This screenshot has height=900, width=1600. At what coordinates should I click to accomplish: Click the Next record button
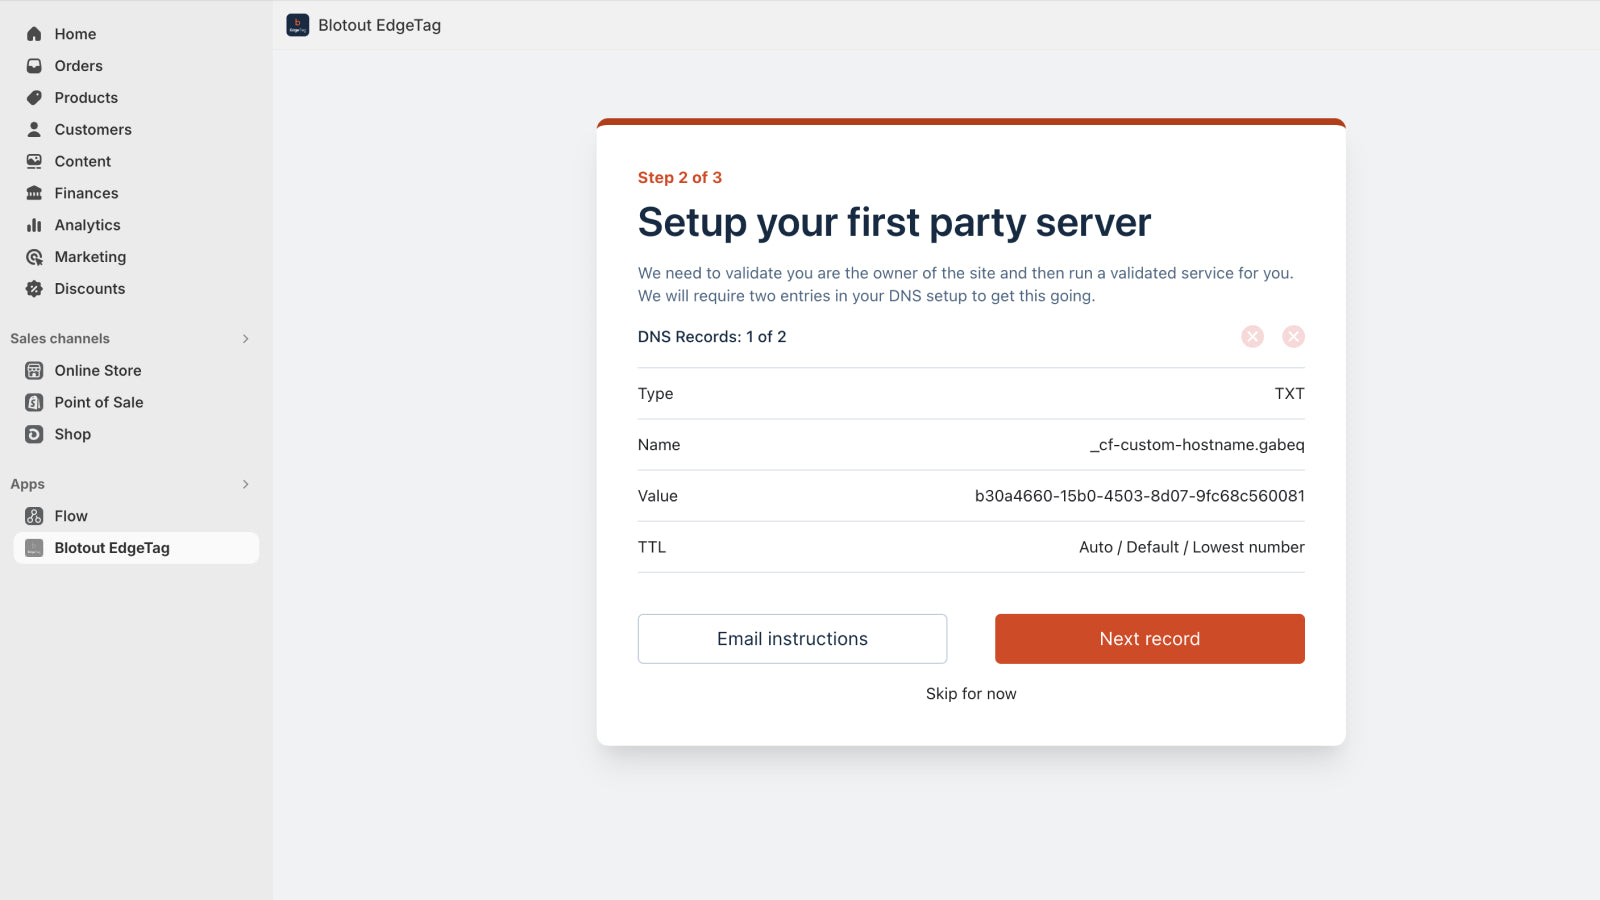point(1149,639)
